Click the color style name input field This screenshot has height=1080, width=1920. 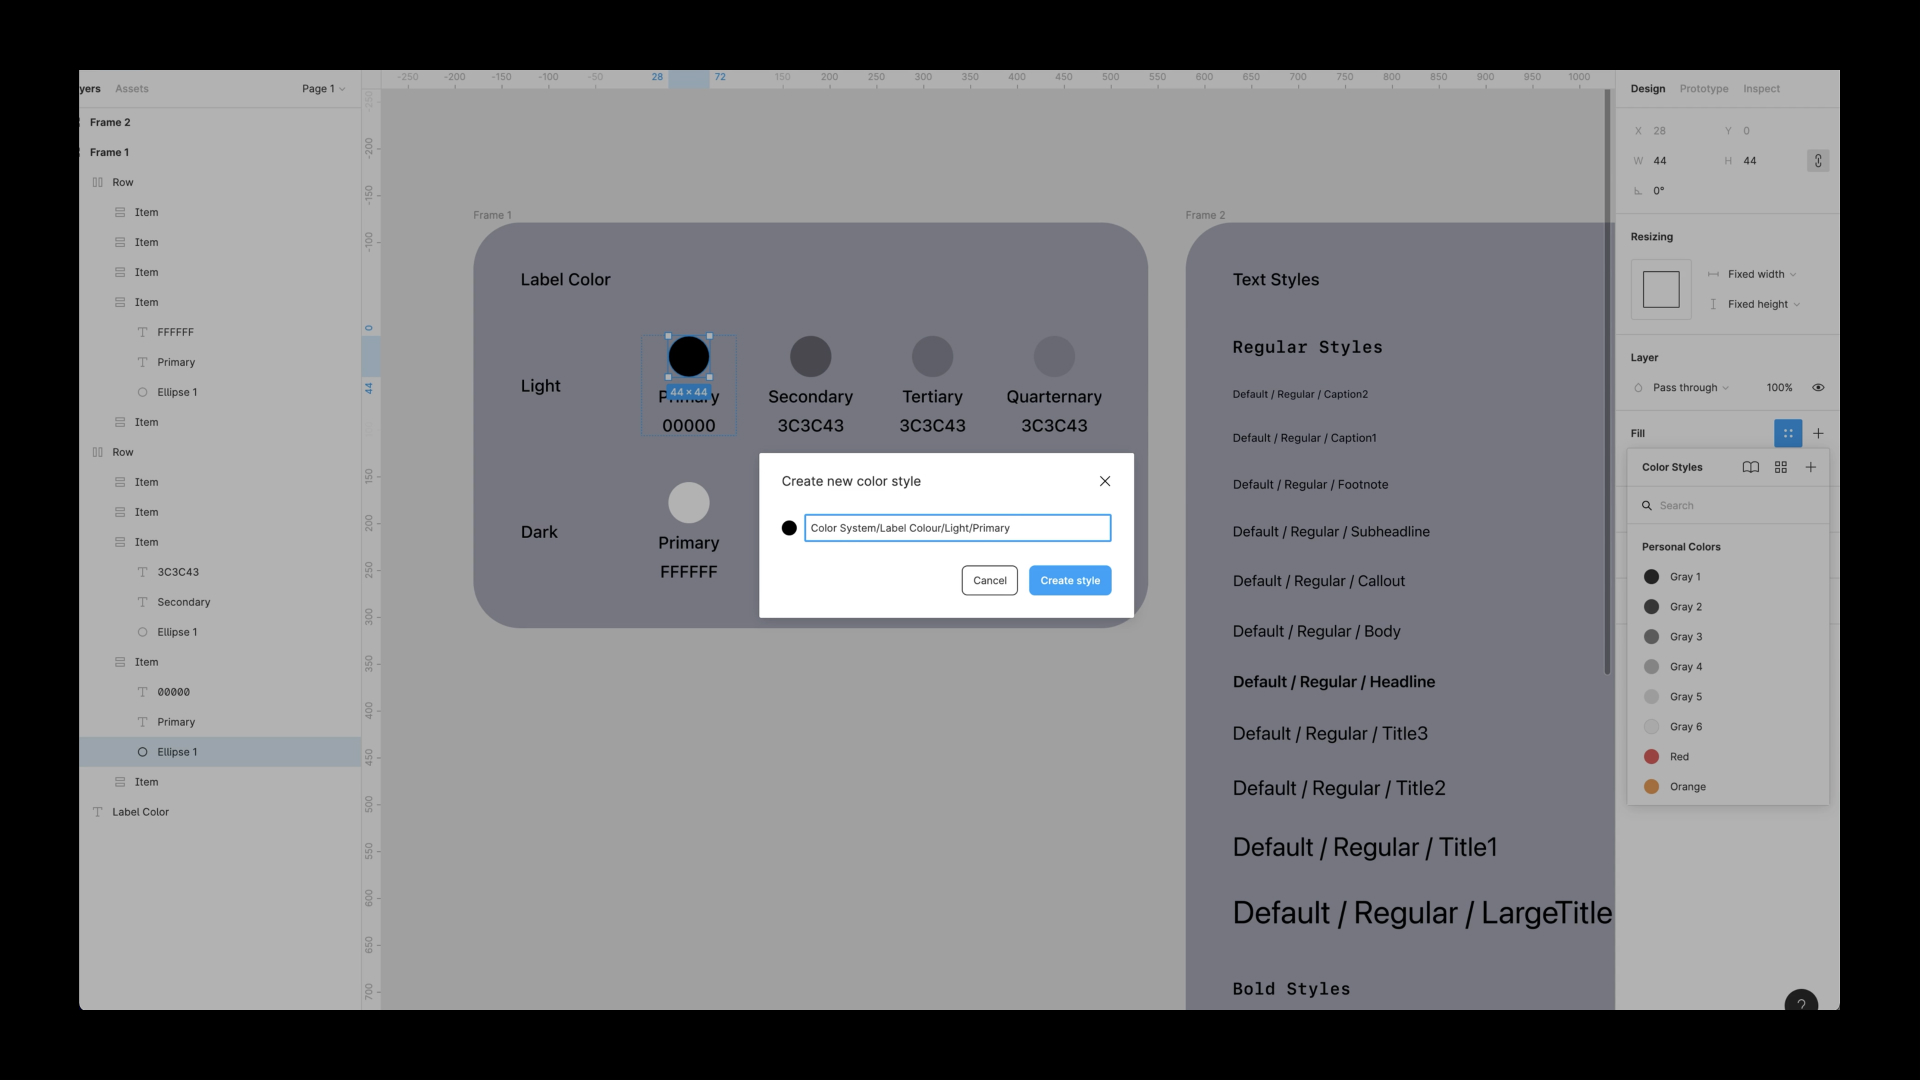click(x=955, y=527)
